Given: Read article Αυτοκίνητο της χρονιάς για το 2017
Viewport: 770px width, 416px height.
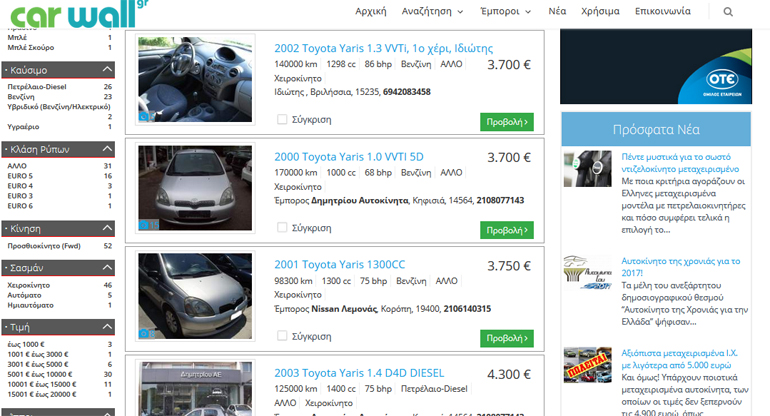Looking at the screenshot, I should (x=681, y=267).
